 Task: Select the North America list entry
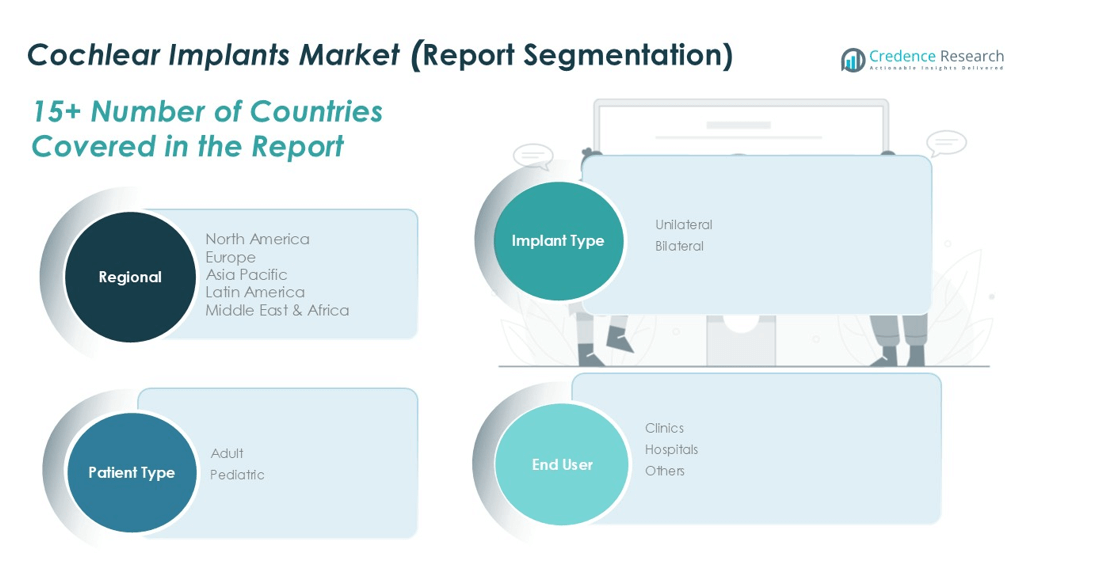[257, 239]
